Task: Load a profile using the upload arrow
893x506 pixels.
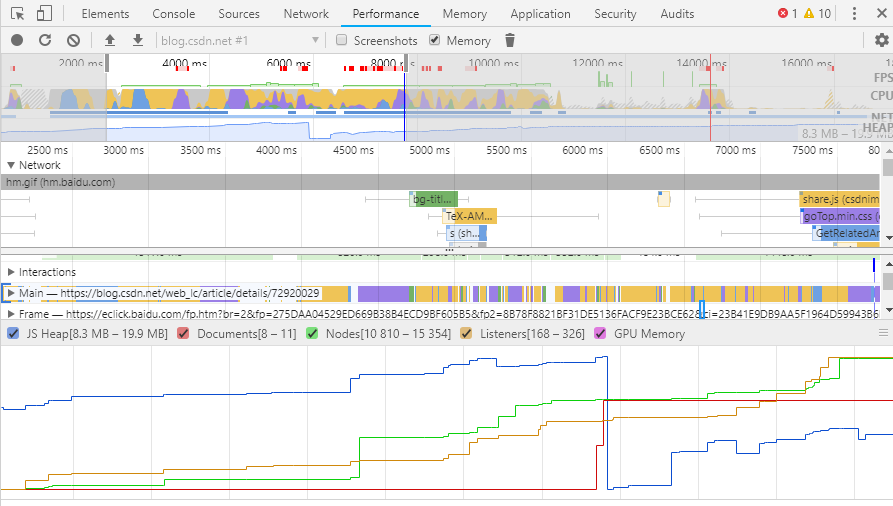Action: tap(110, 40)
